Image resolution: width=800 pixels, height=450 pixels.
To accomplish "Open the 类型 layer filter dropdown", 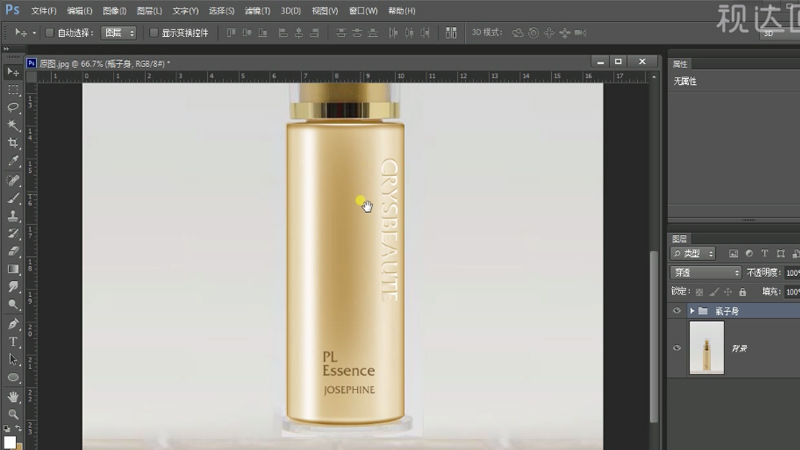I will (693, 254).
